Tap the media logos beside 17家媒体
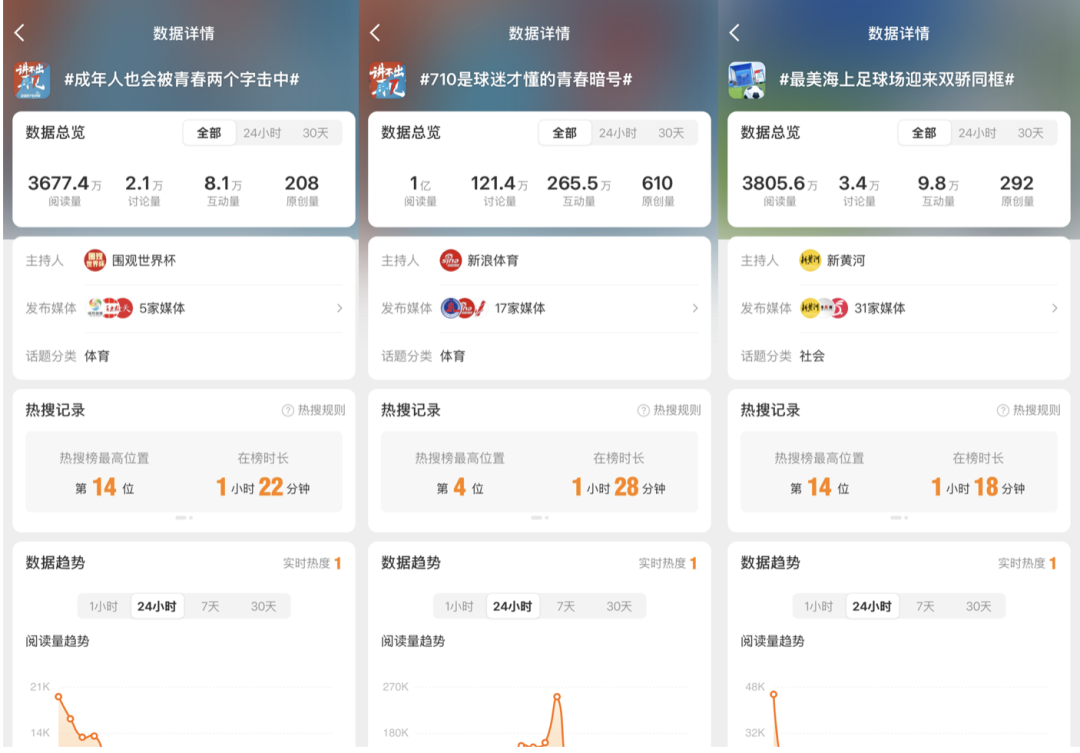The height and width of the screenshot is (753, 1080). [464, 308]
